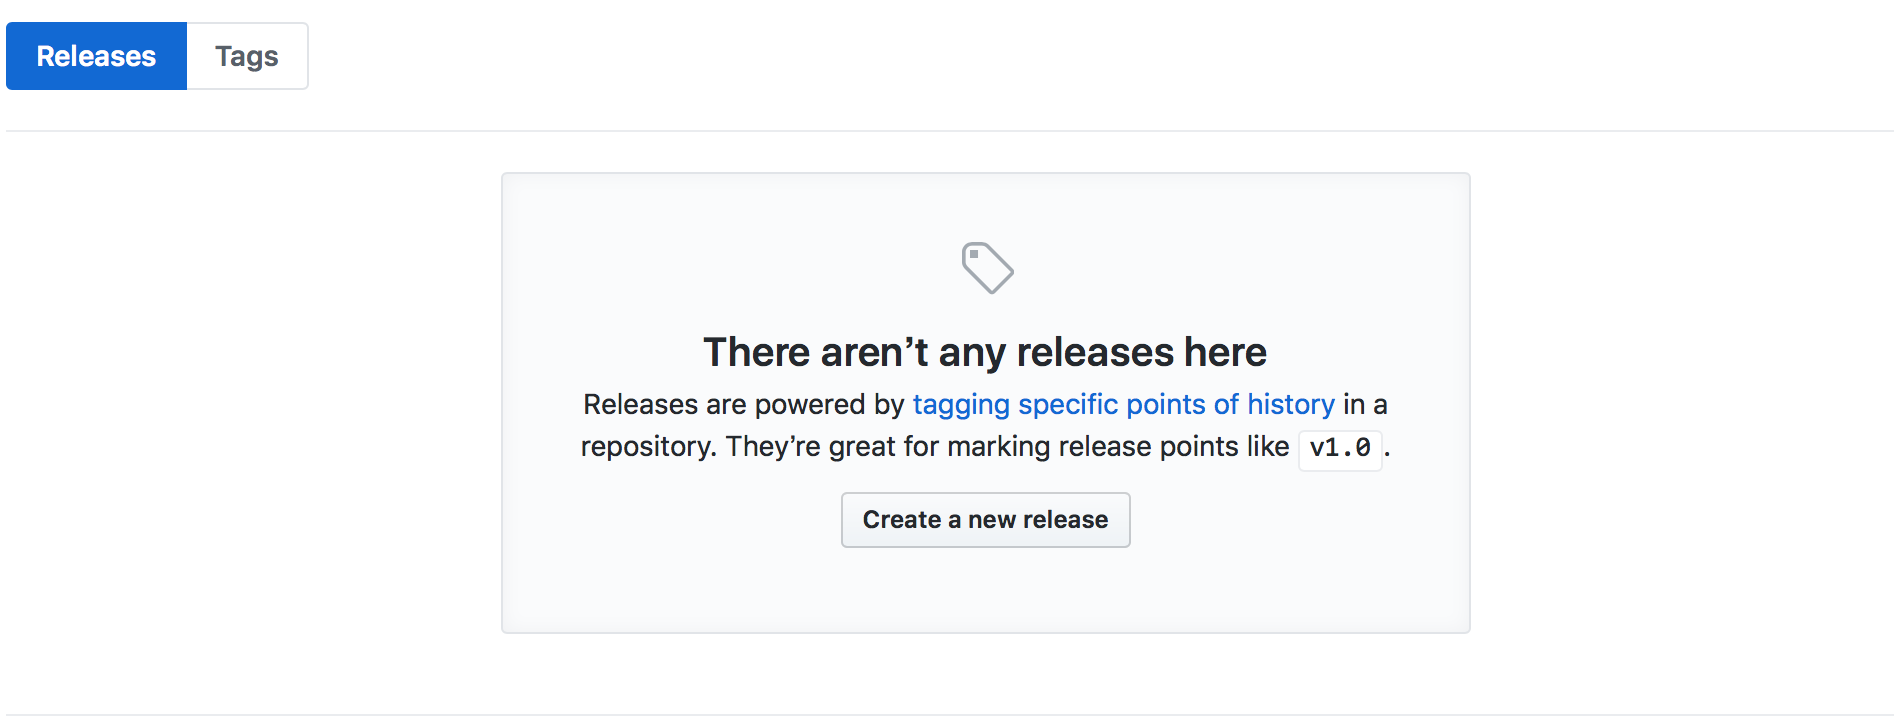Click the label icon in the empty-state panel
Viewport: 1894px width, 716px height.
(x=987, y=268)
